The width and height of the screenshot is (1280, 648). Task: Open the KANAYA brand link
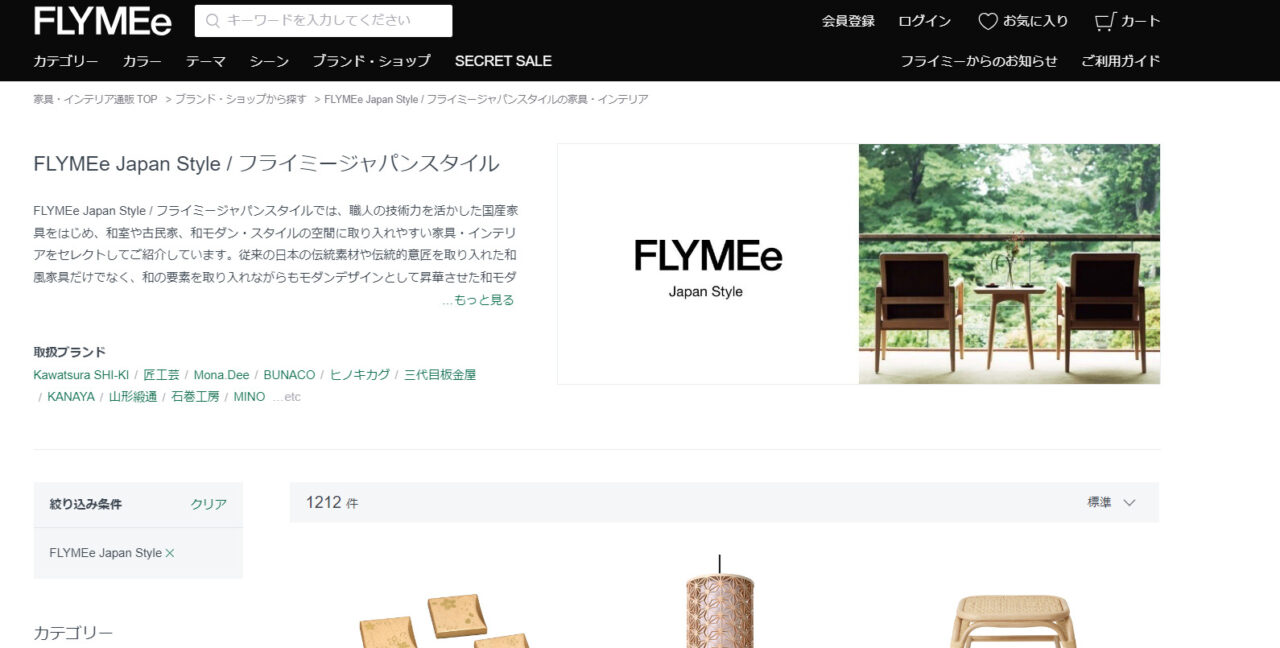pyautogui.click(x=71, y=397)
